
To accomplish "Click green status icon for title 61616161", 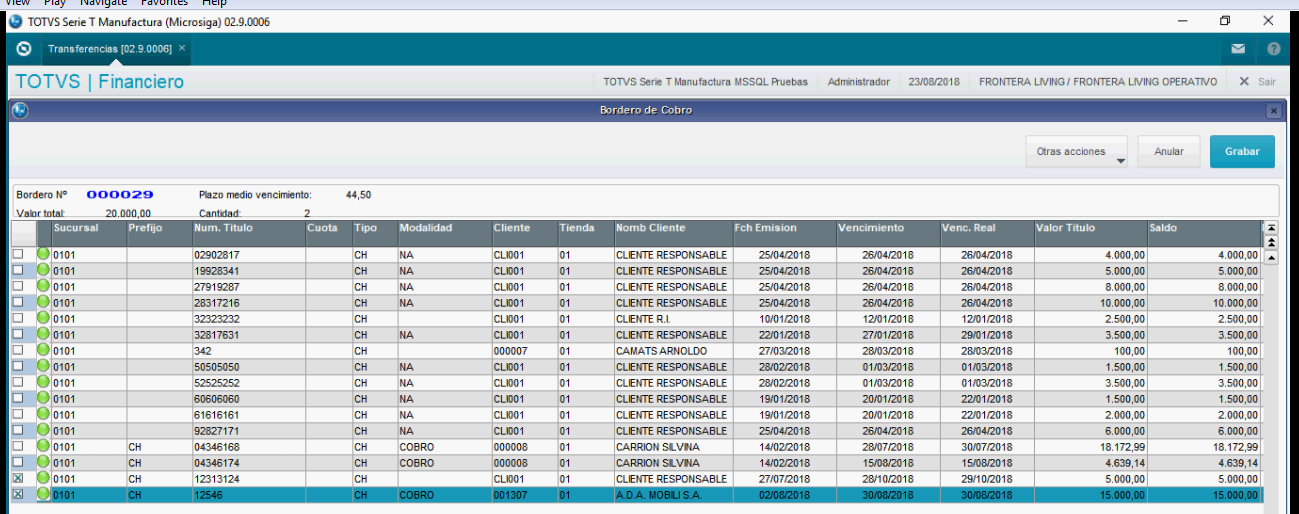I will pyautogui.click(x=44, y=415).
